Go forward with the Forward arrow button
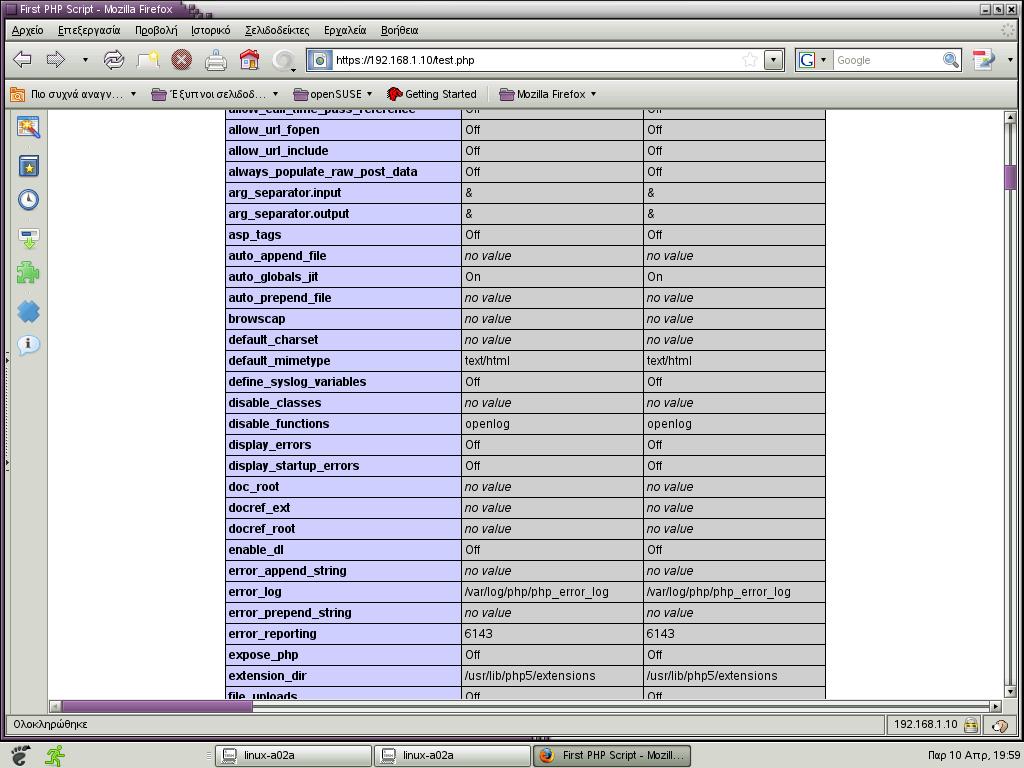Viewport: 1024px width, 768px height. 56,60
